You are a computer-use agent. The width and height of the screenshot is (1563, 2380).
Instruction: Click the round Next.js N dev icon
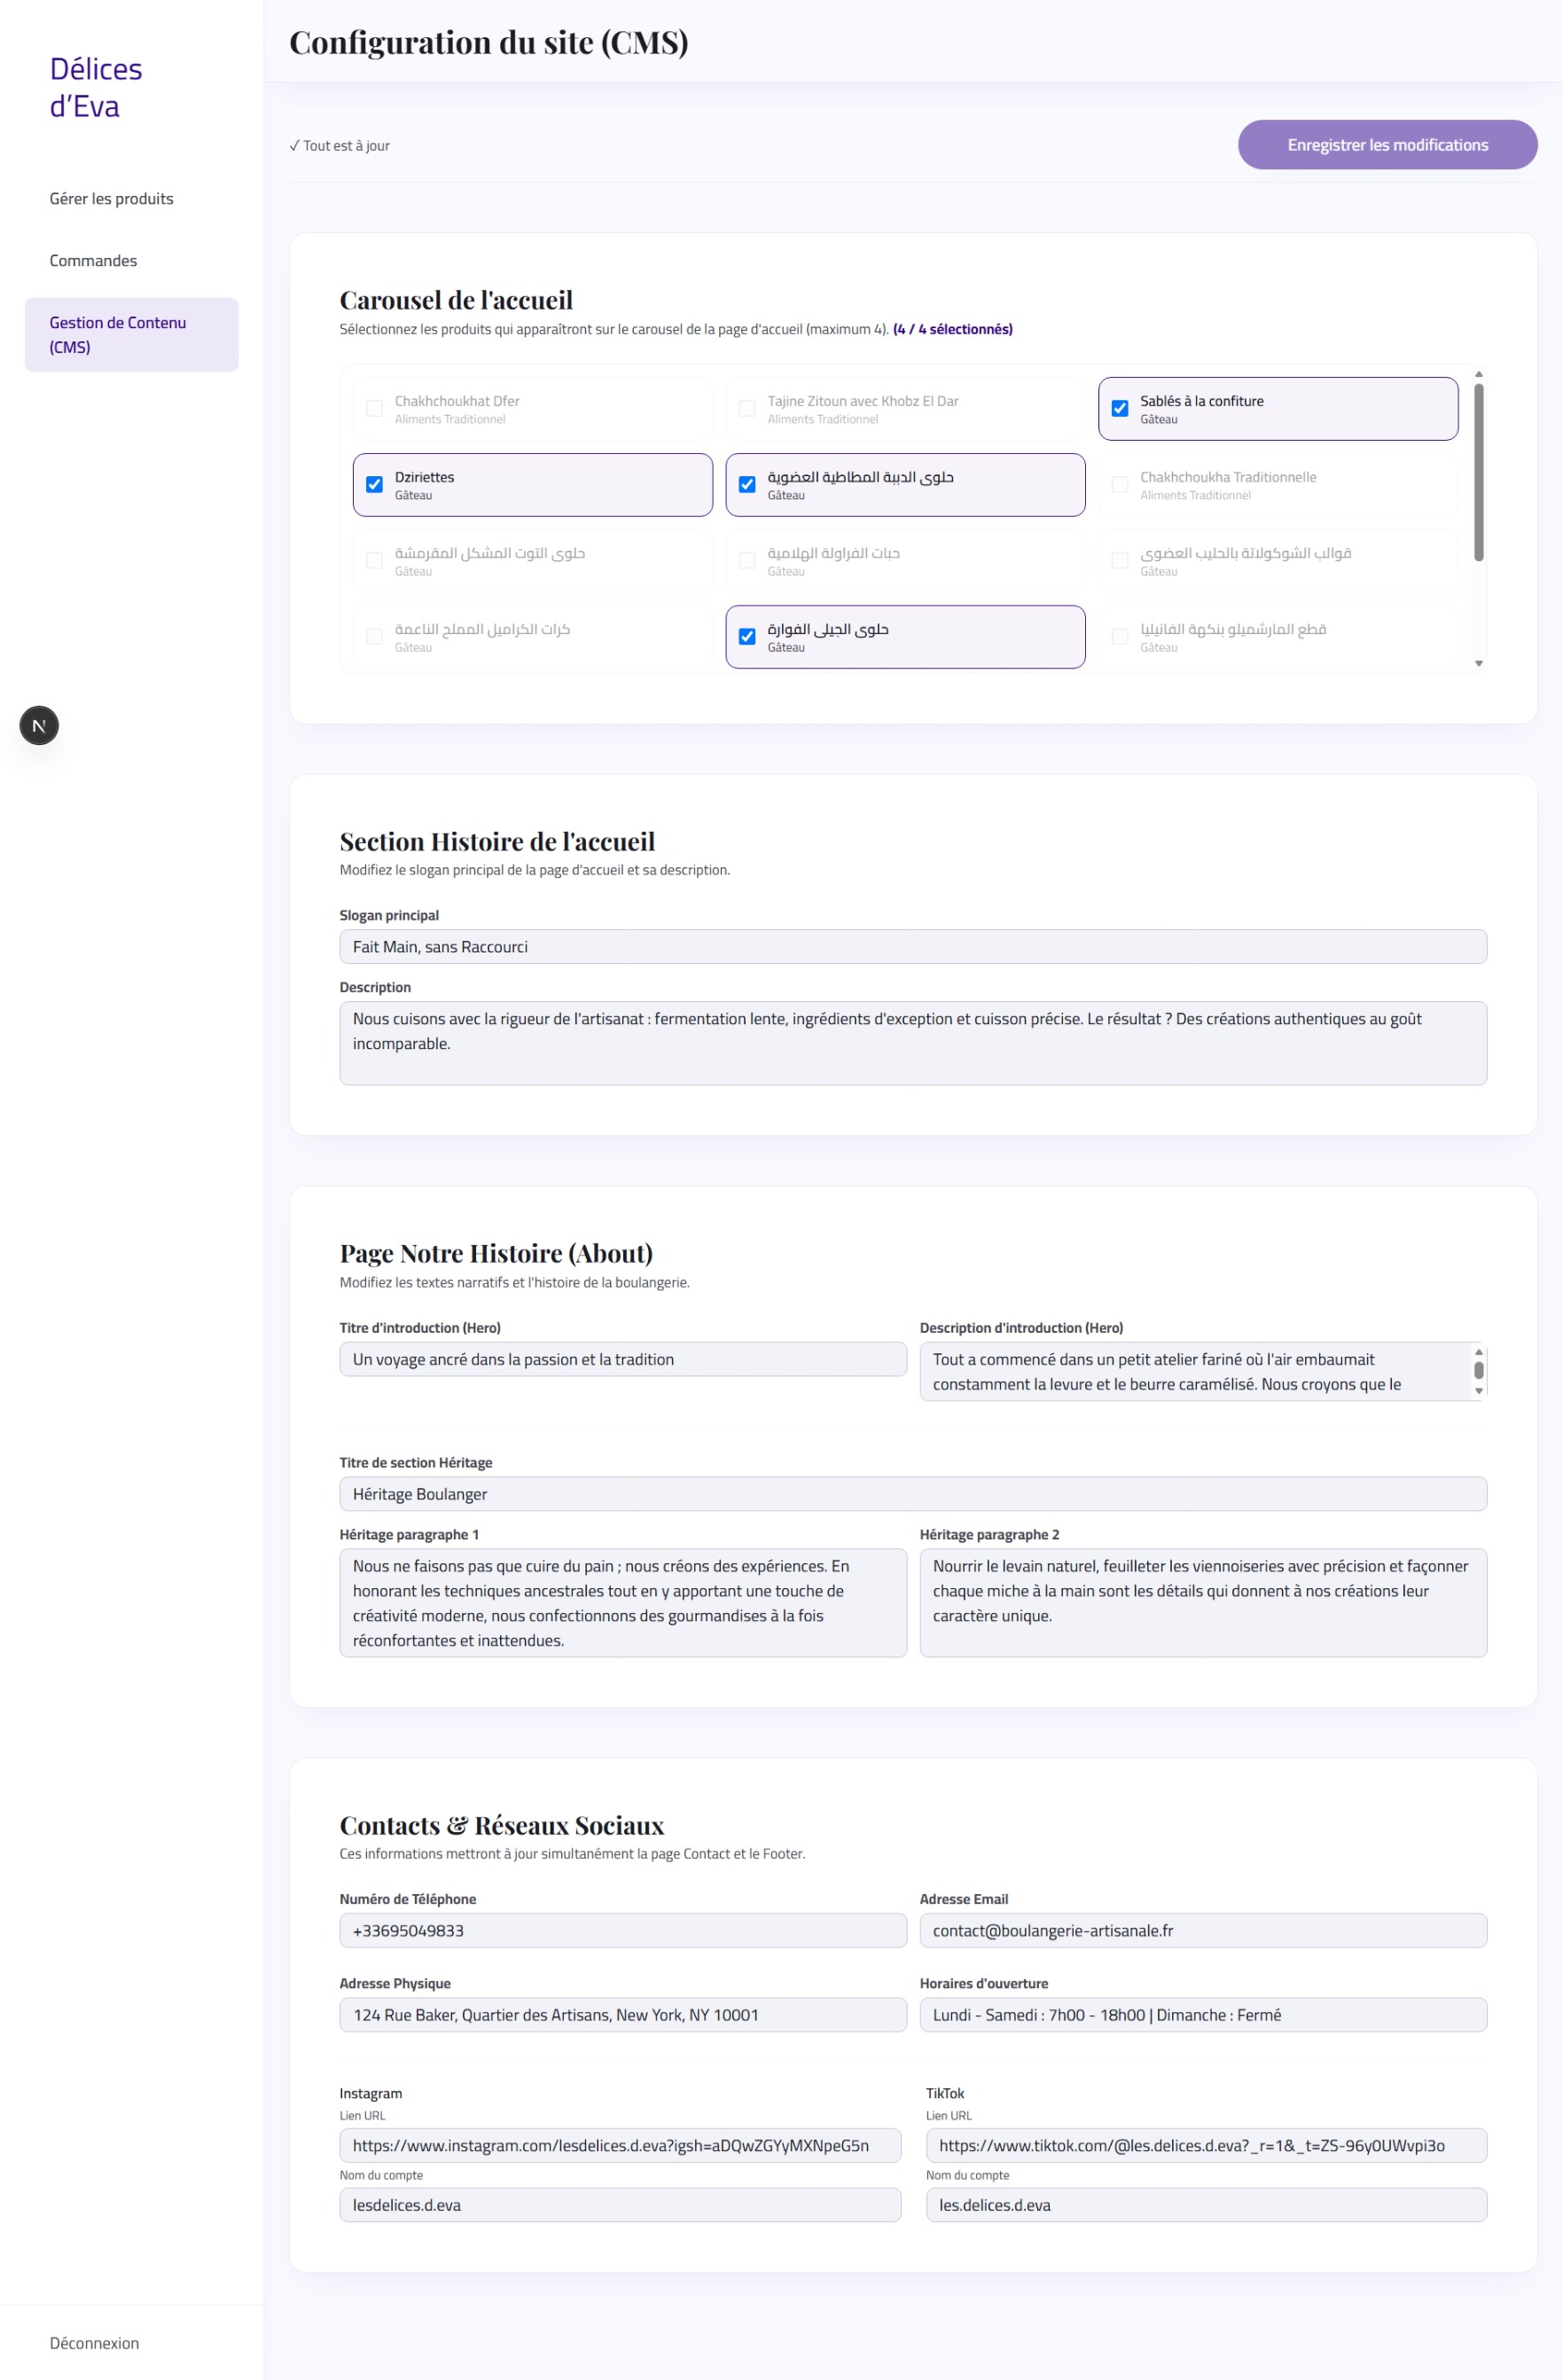(x=39, y=726)
